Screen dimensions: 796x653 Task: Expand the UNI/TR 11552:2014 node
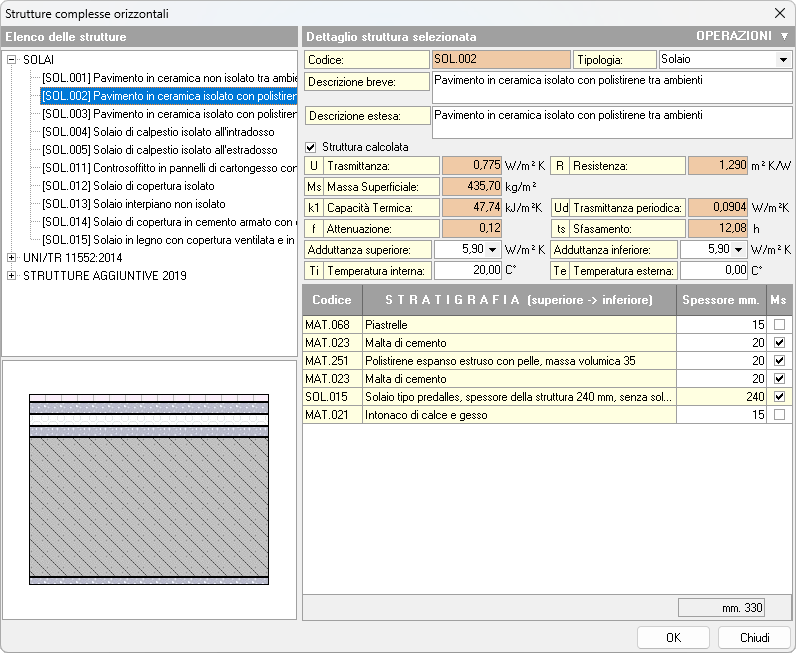pyautogui.click(x=12, y=258)
